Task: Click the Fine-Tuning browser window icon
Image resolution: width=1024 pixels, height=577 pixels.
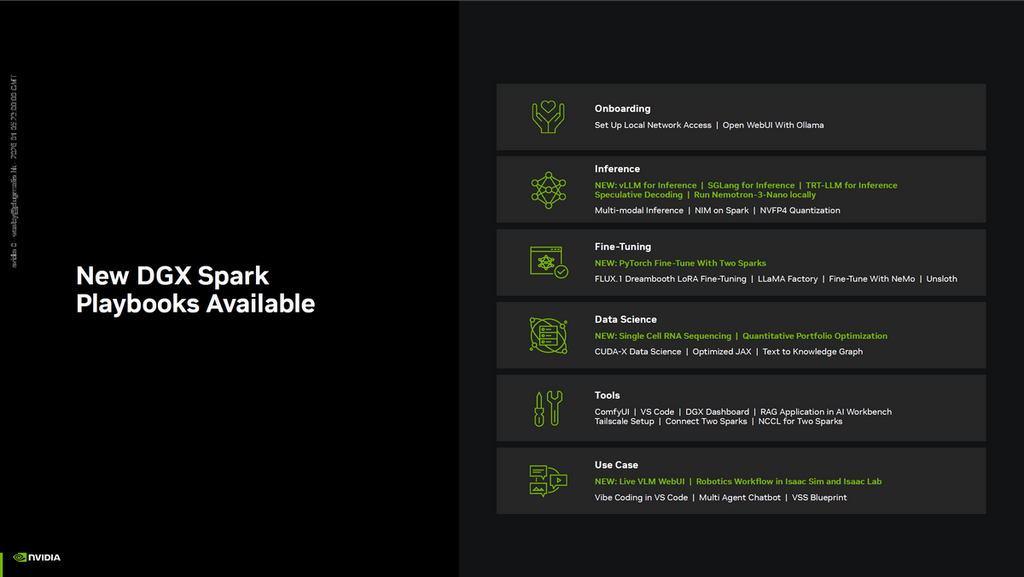Action: coord(548,262)
